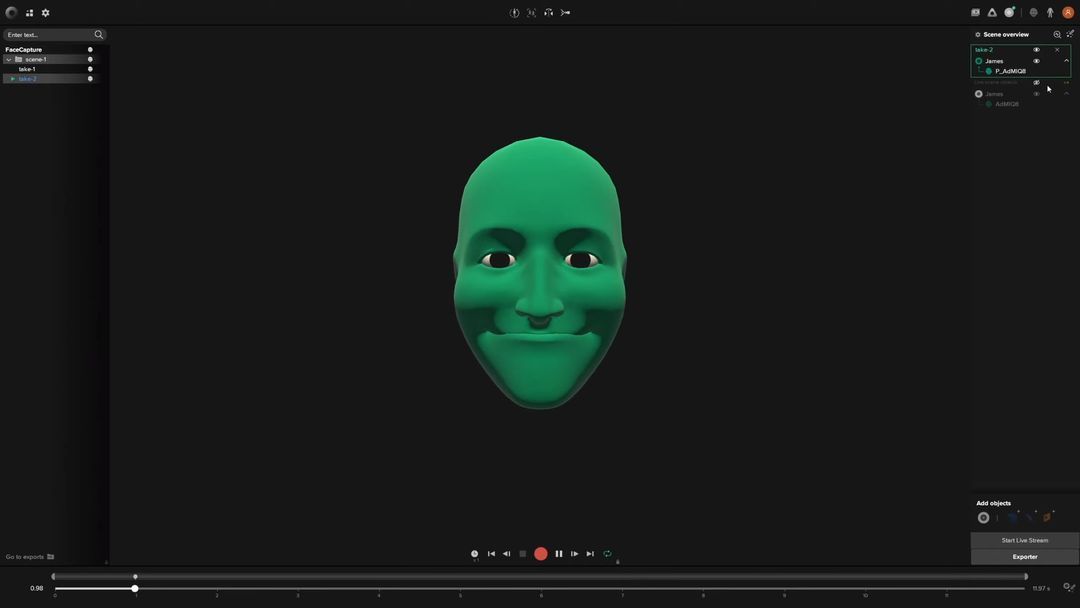Click the crop/framing icon in the top toolbar
The width and height of the screenshot is (1080, 608).
tap(531, 12)
